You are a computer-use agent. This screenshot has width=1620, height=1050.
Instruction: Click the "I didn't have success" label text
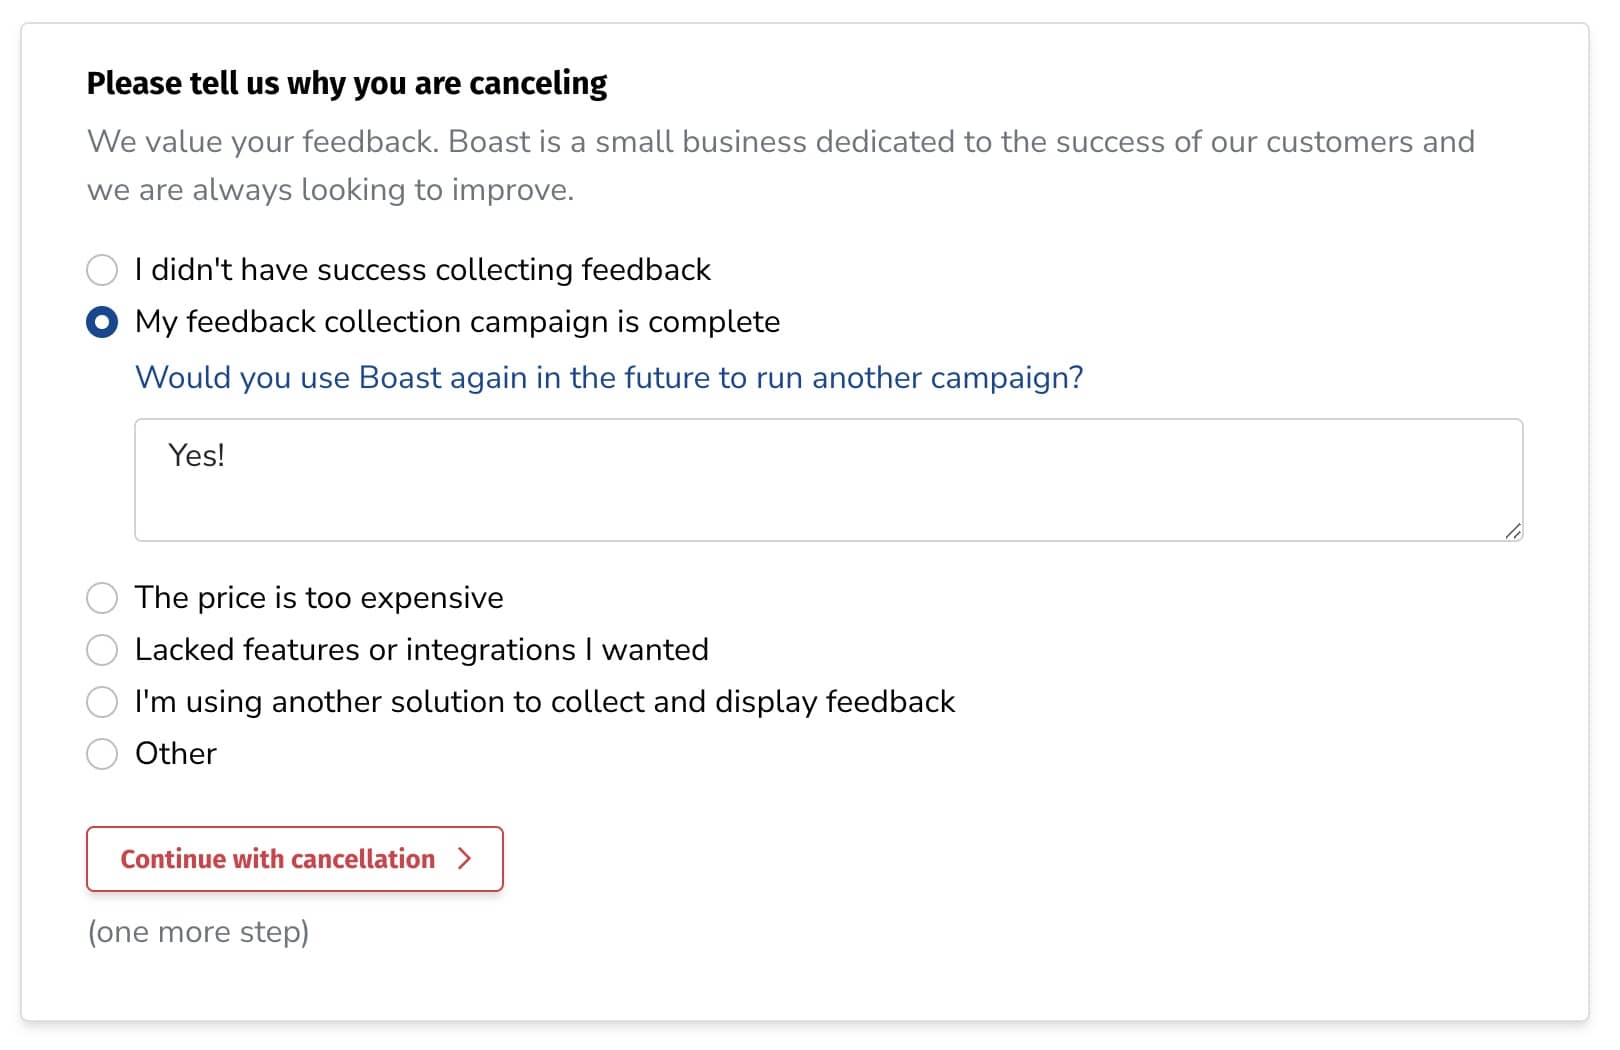coord(422,270)
